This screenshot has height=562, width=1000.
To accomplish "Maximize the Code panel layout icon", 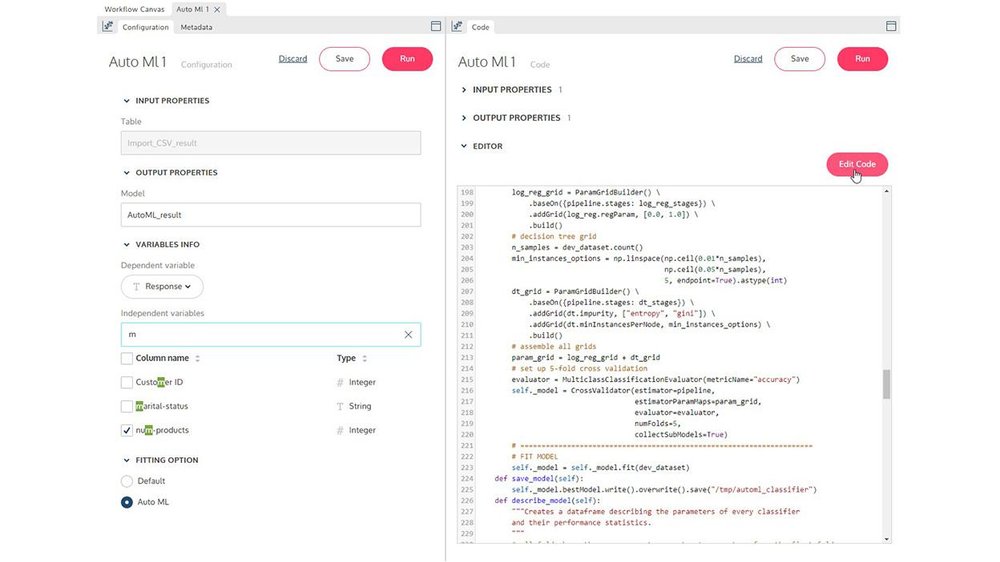I will [891, 26].
